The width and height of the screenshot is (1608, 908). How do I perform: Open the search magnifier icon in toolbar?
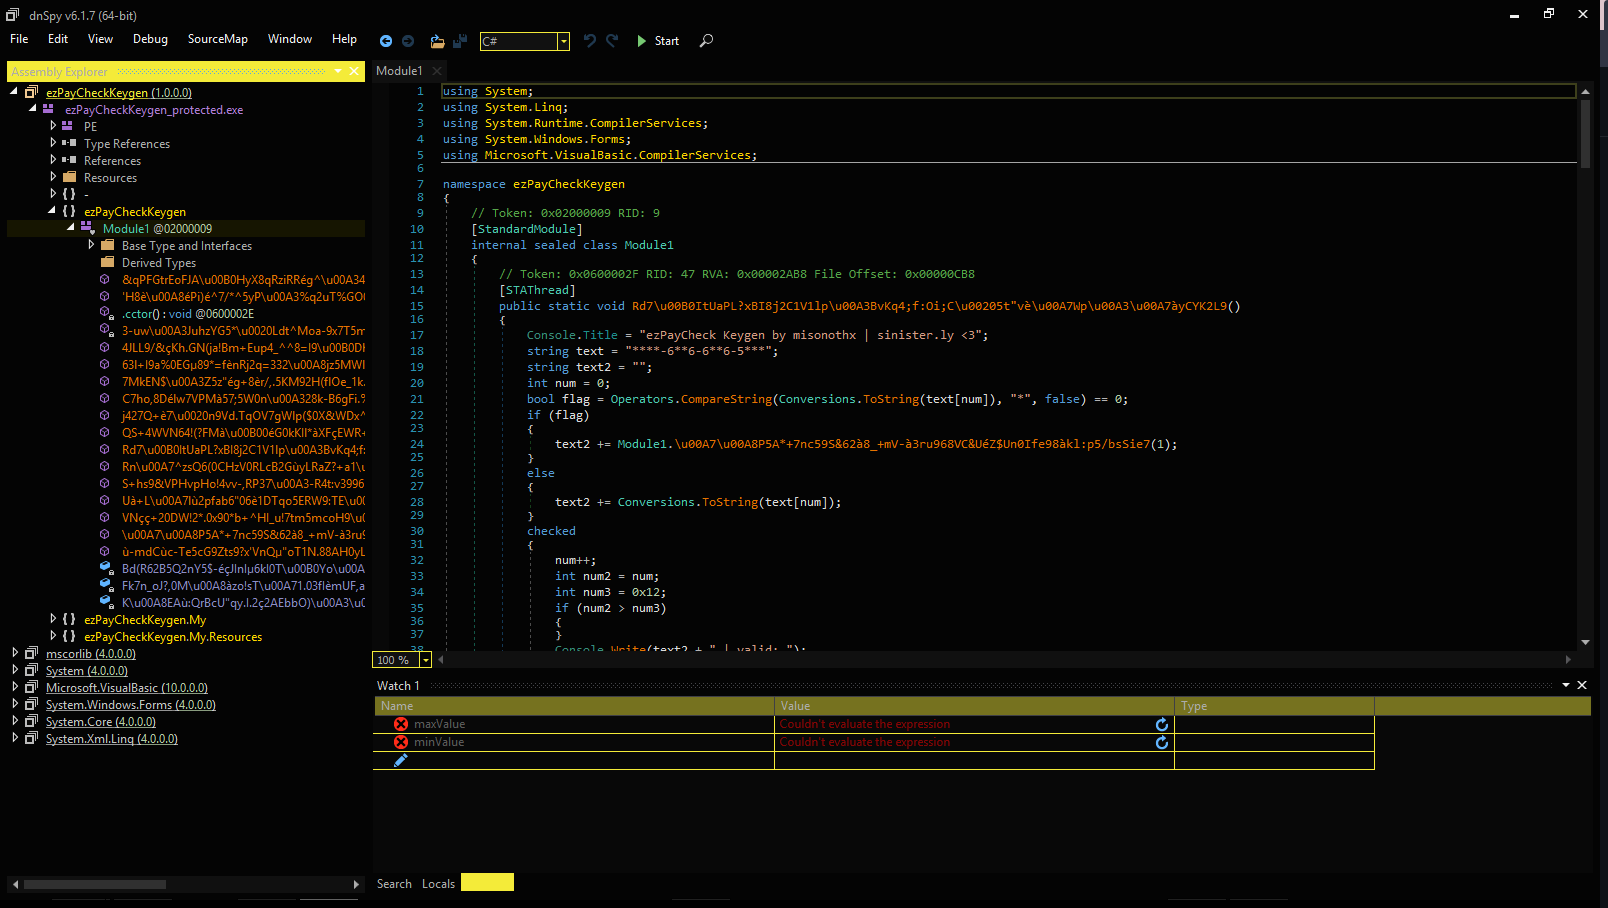click(706, 41)
